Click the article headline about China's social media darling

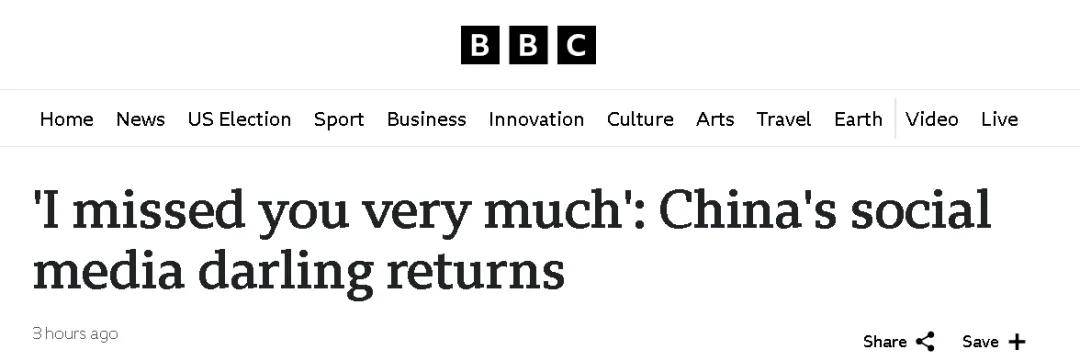512,241
